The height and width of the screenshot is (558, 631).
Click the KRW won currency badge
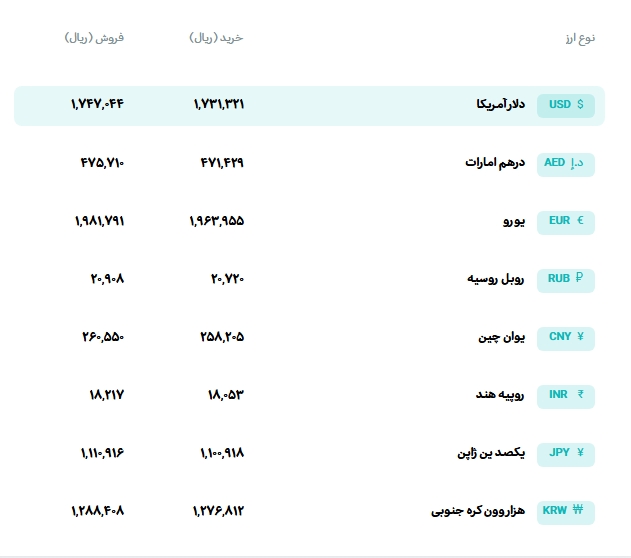pyautogui.click(x=566, y=512)
